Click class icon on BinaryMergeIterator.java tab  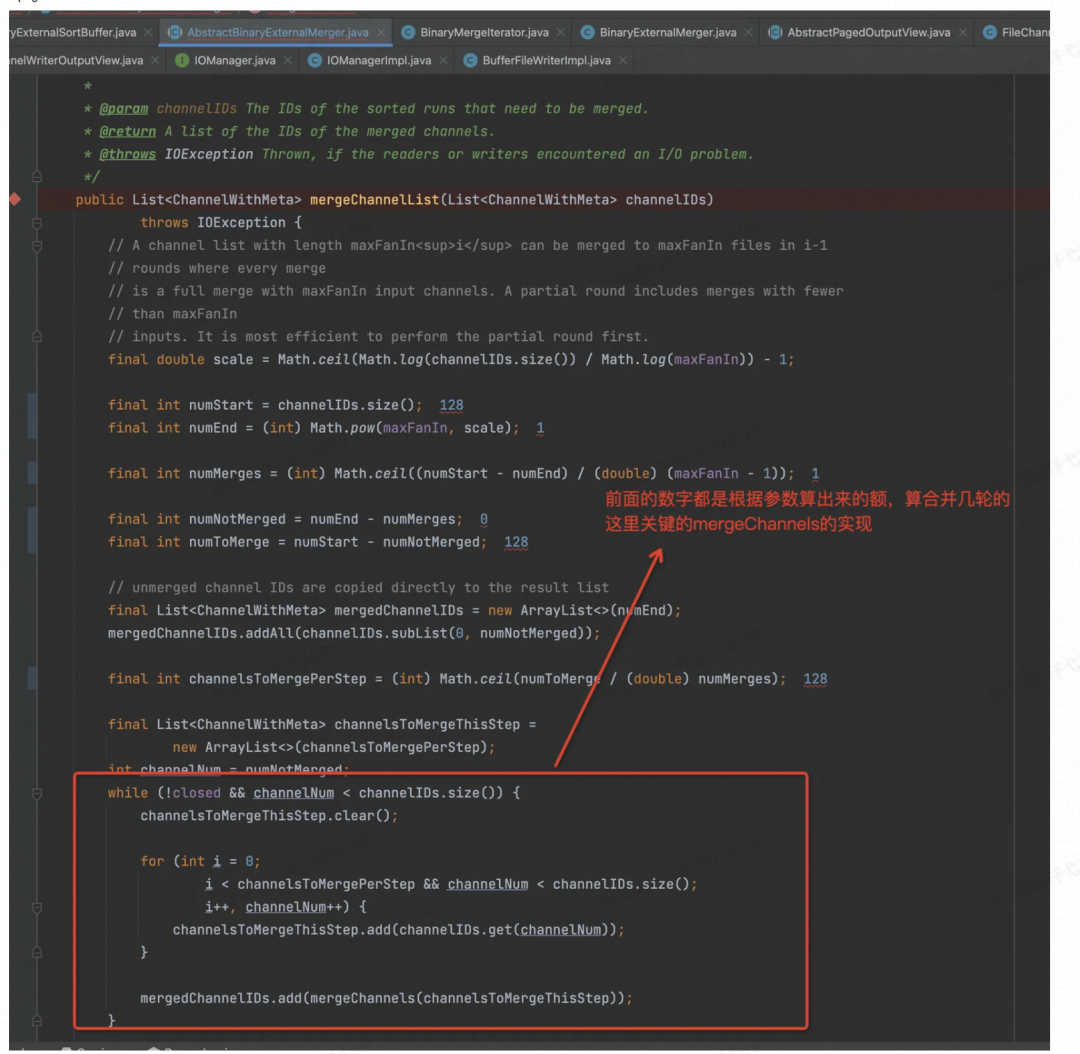(x=408, y=32)
